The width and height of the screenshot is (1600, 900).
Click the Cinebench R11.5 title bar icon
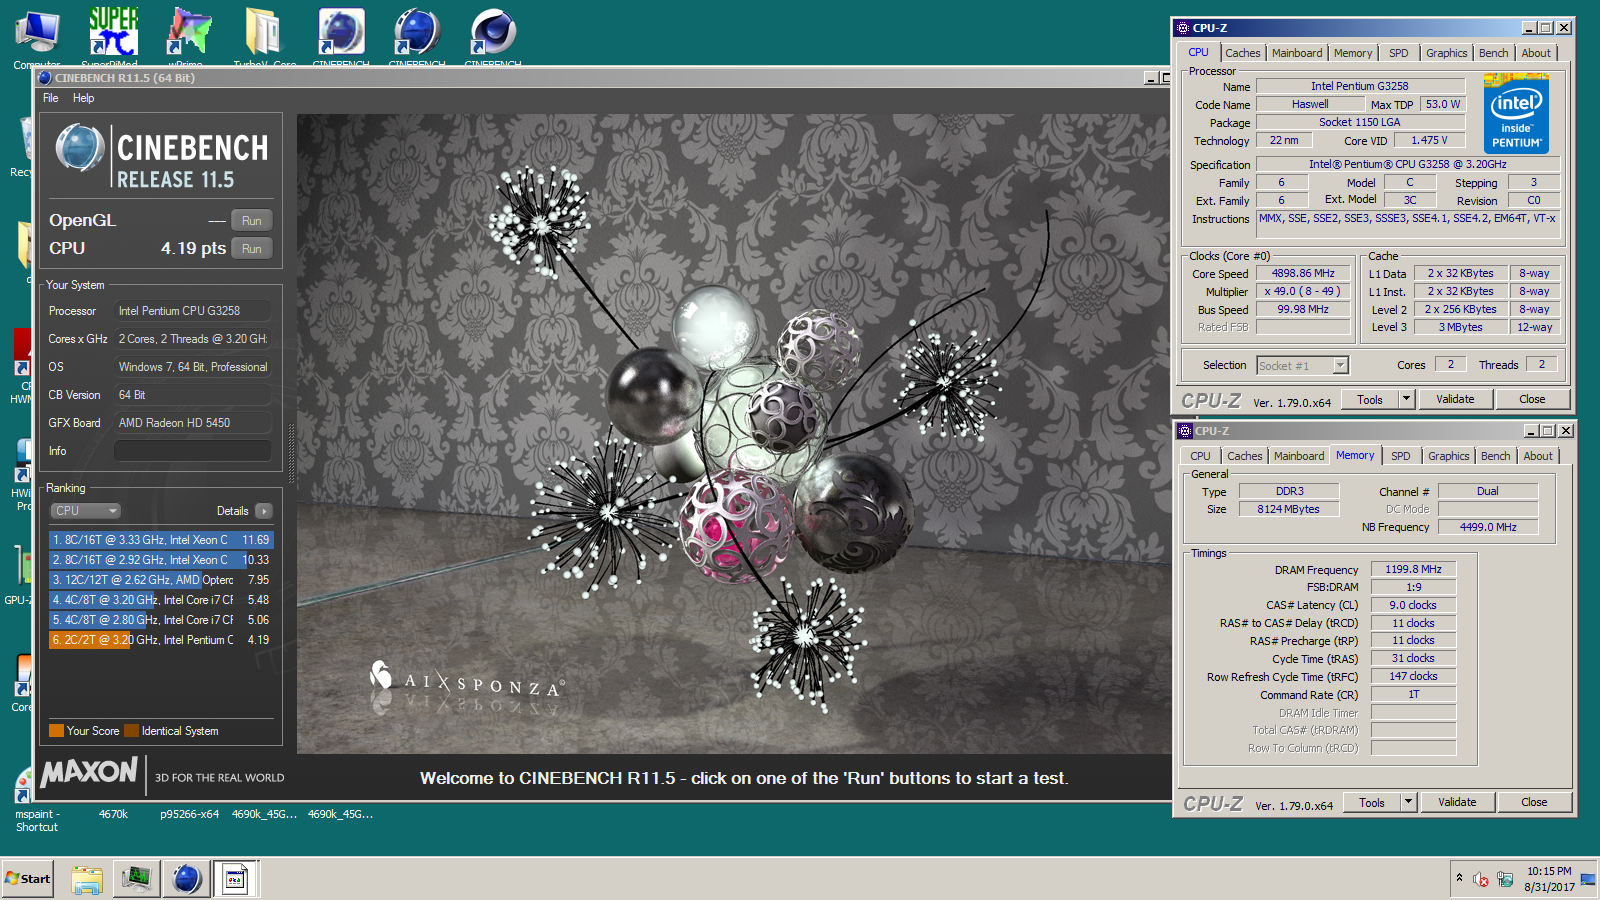[45, 78]
